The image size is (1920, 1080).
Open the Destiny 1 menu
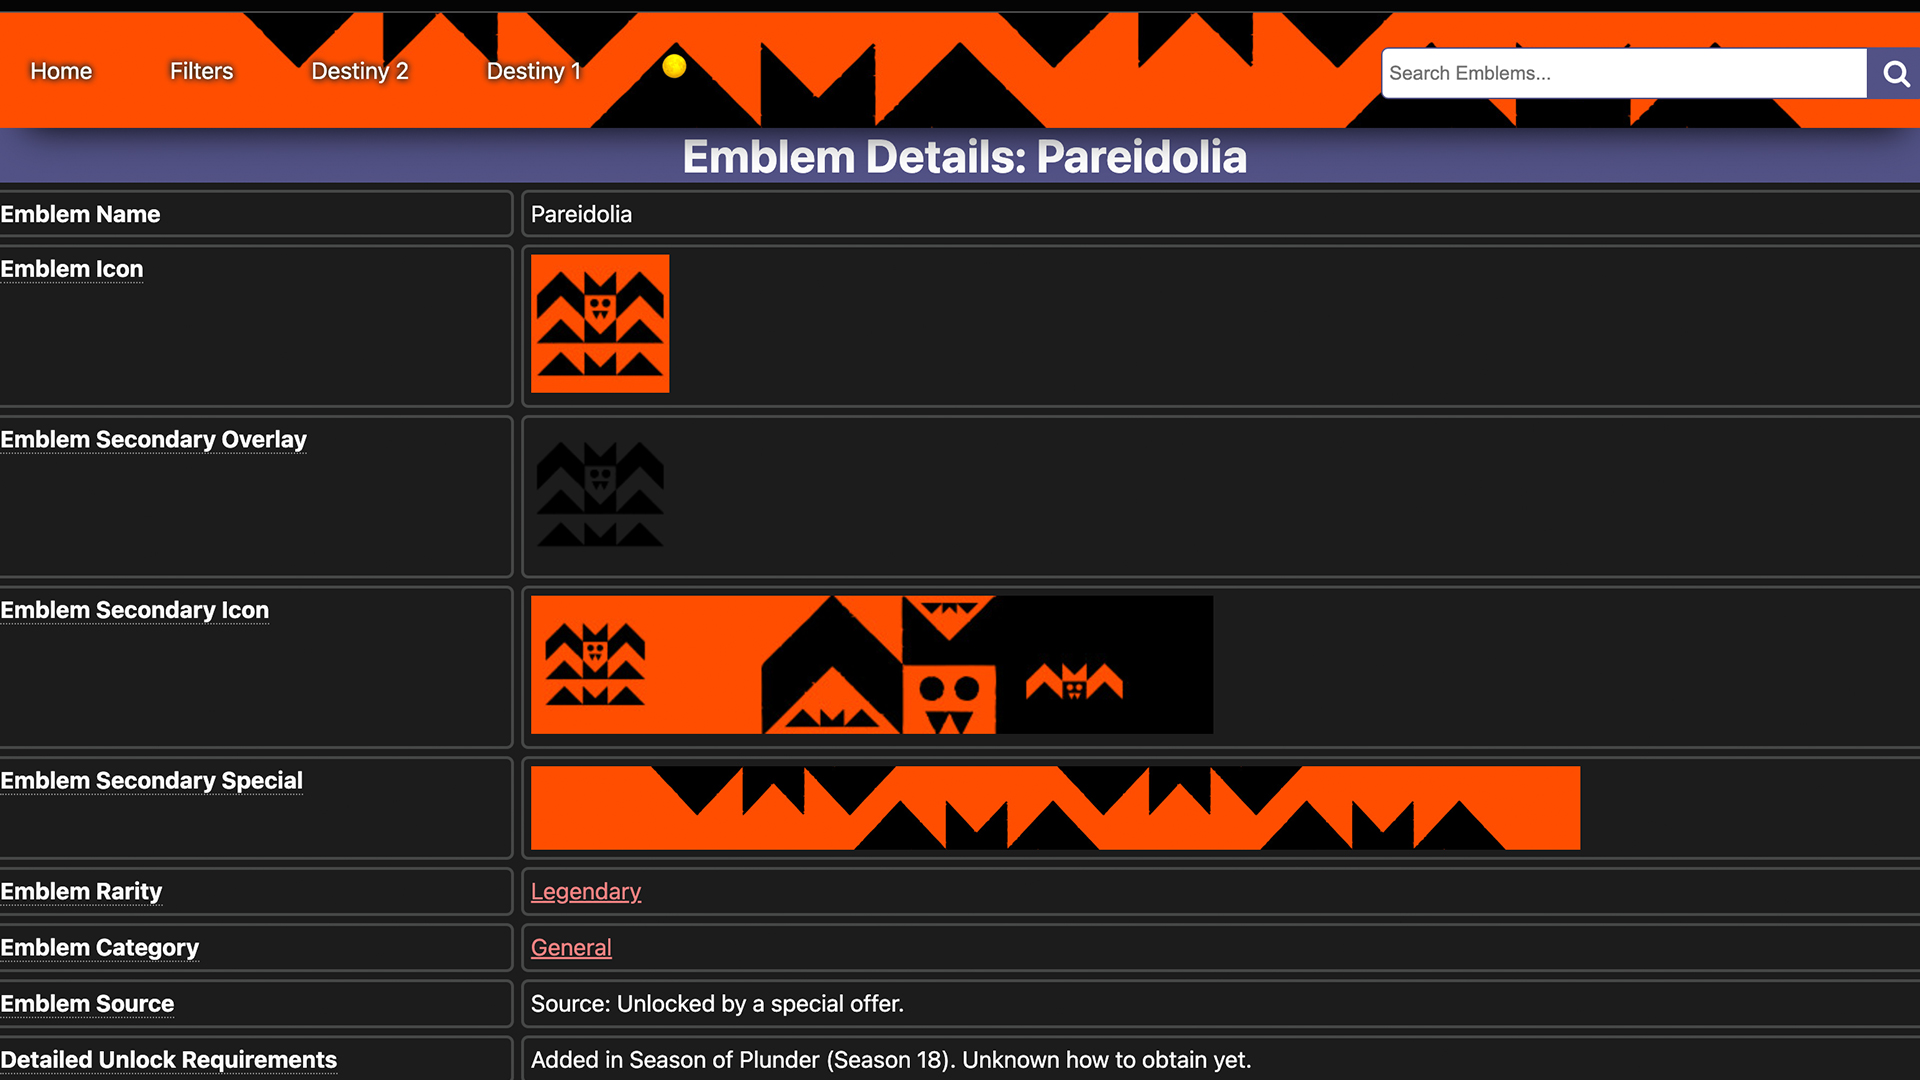tap(534, 71)
